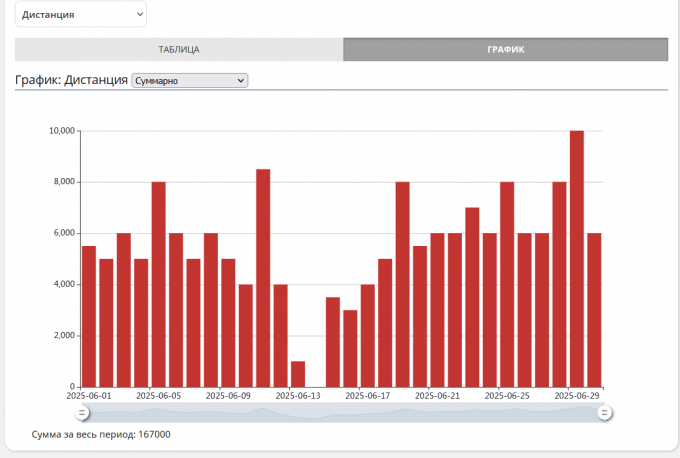
Task: Click the 2025-06-17 axis date label
Action: click(x=367, y=396)
